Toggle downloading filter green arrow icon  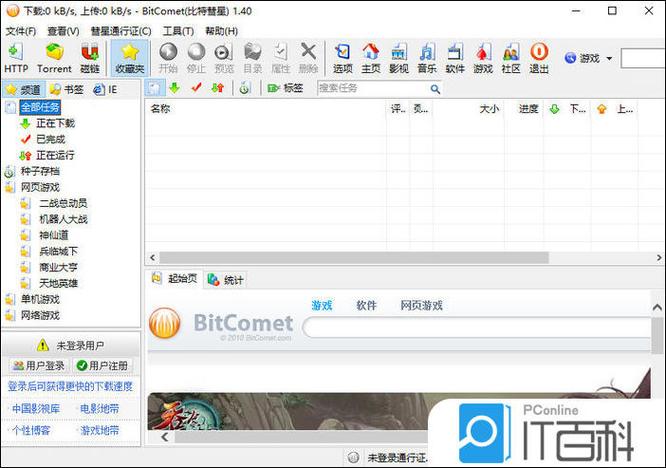click(x=175, y=88)
